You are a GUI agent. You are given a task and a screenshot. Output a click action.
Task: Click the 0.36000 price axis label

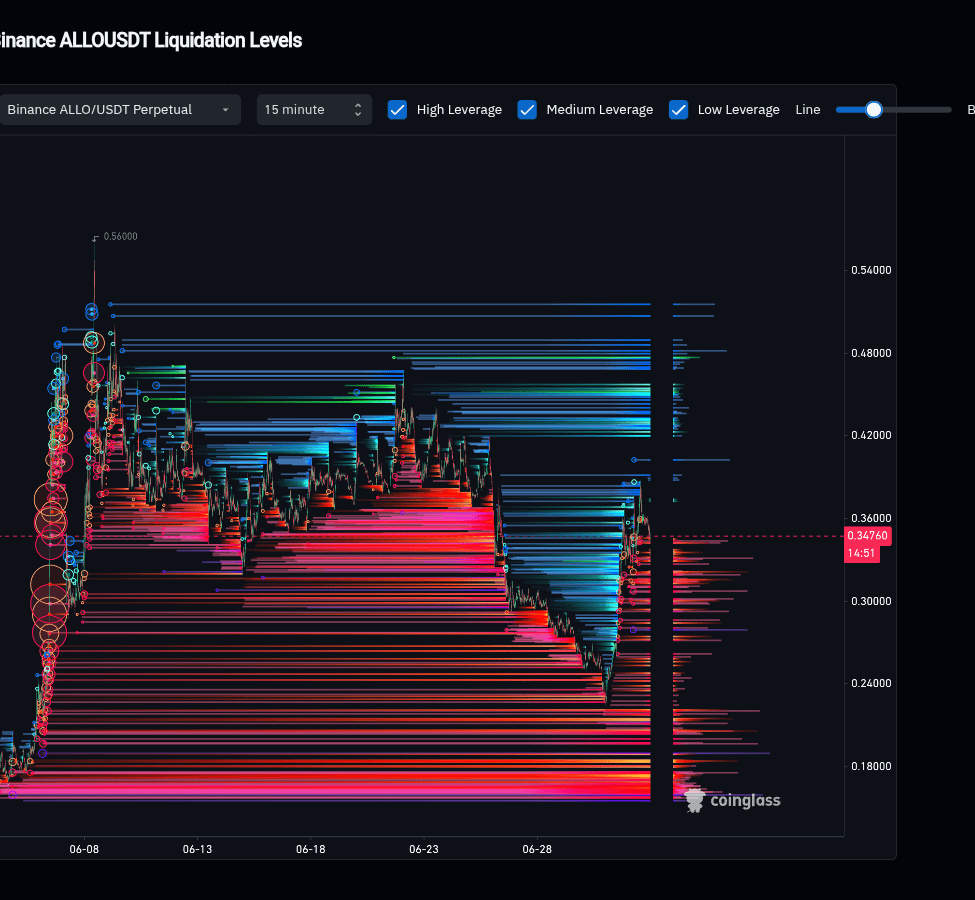point(871,518)
